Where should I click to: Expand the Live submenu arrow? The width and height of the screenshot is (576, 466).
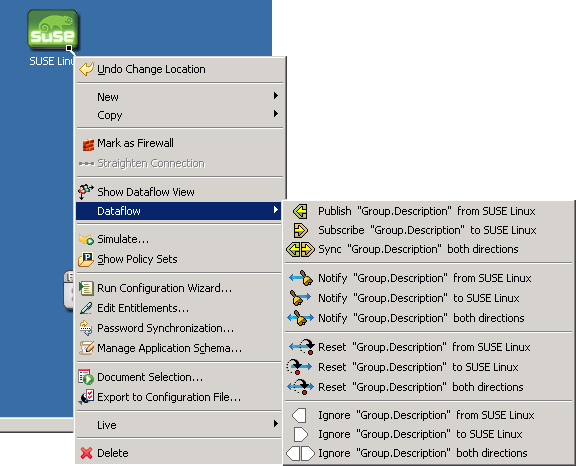coord(276,424)
